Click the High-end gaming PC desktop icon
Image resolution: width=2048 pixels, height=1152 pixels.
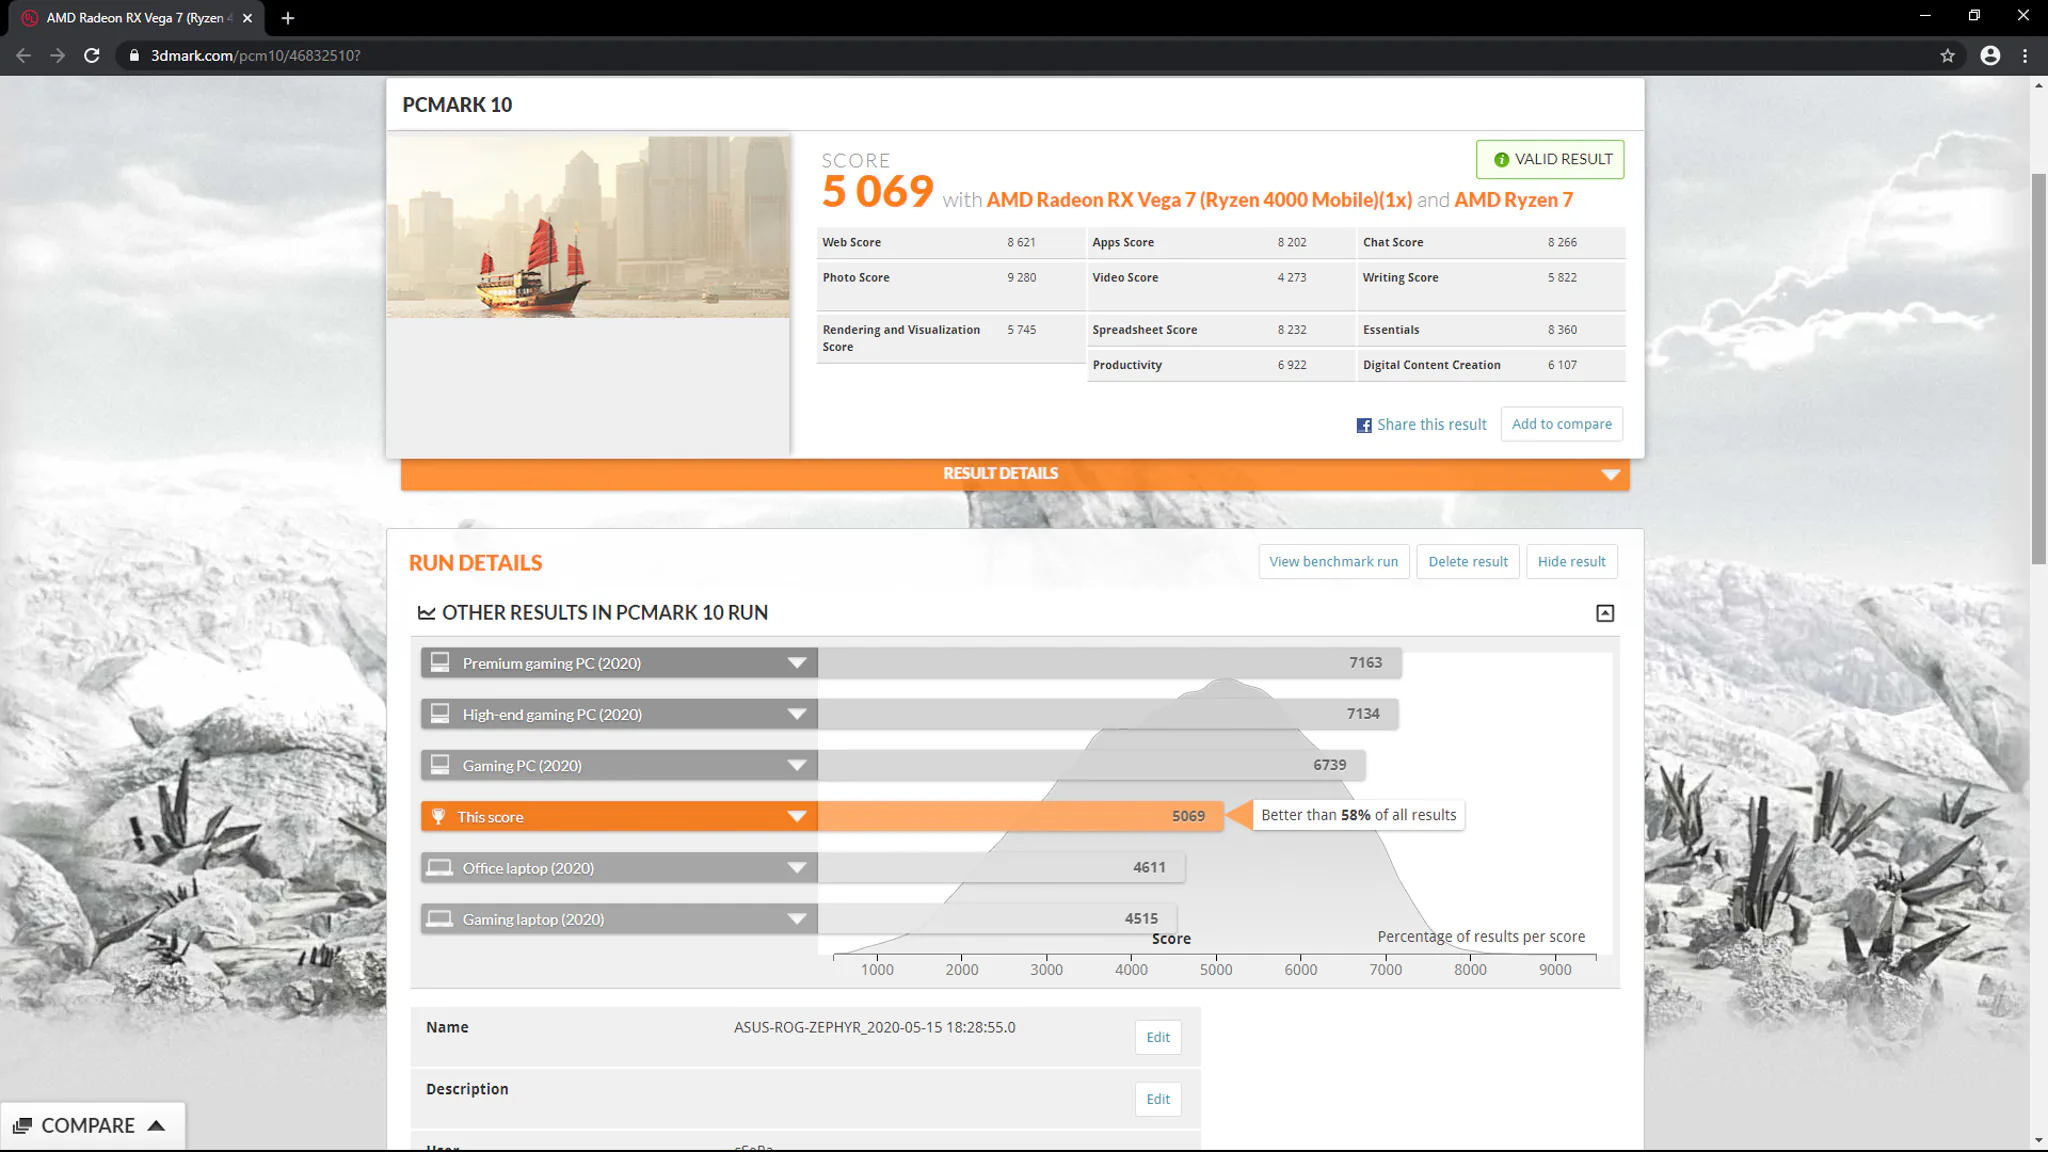pos(440,713)
